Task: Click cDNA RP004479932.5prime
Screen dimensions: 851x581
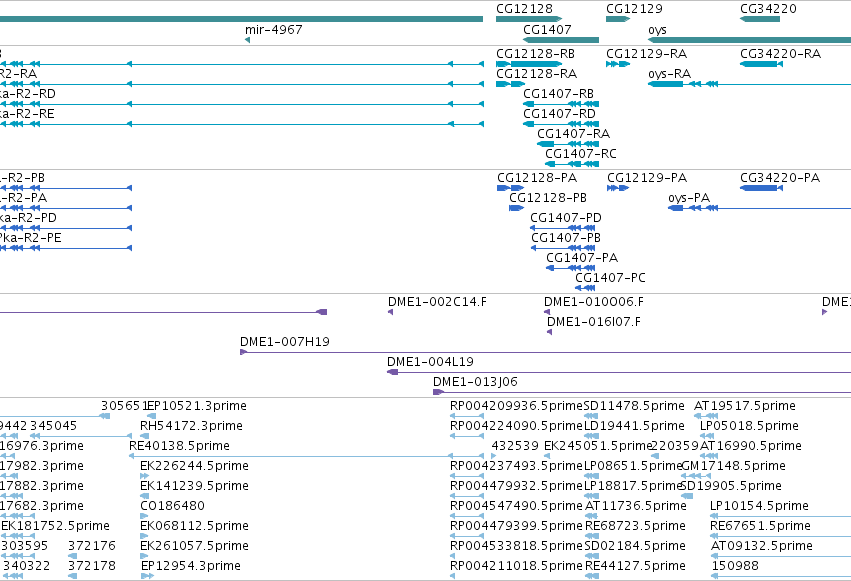Action: click(516, 486)
